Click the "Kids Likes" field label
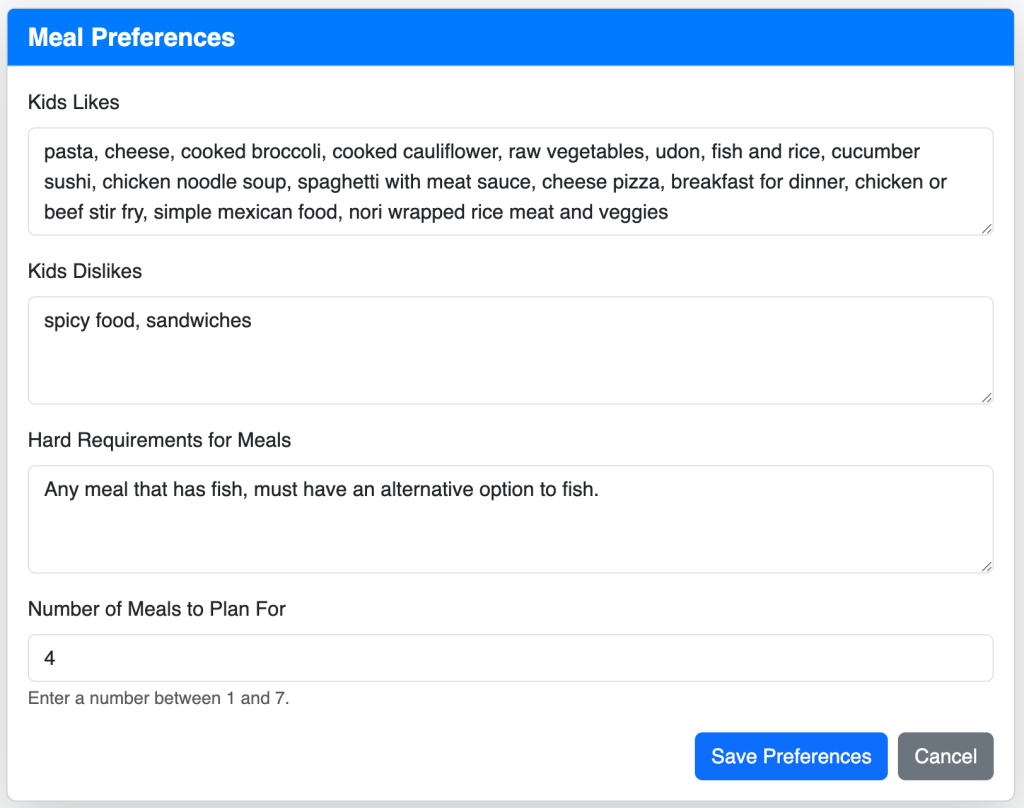The image size is (1024, 808). coord(74,102)
